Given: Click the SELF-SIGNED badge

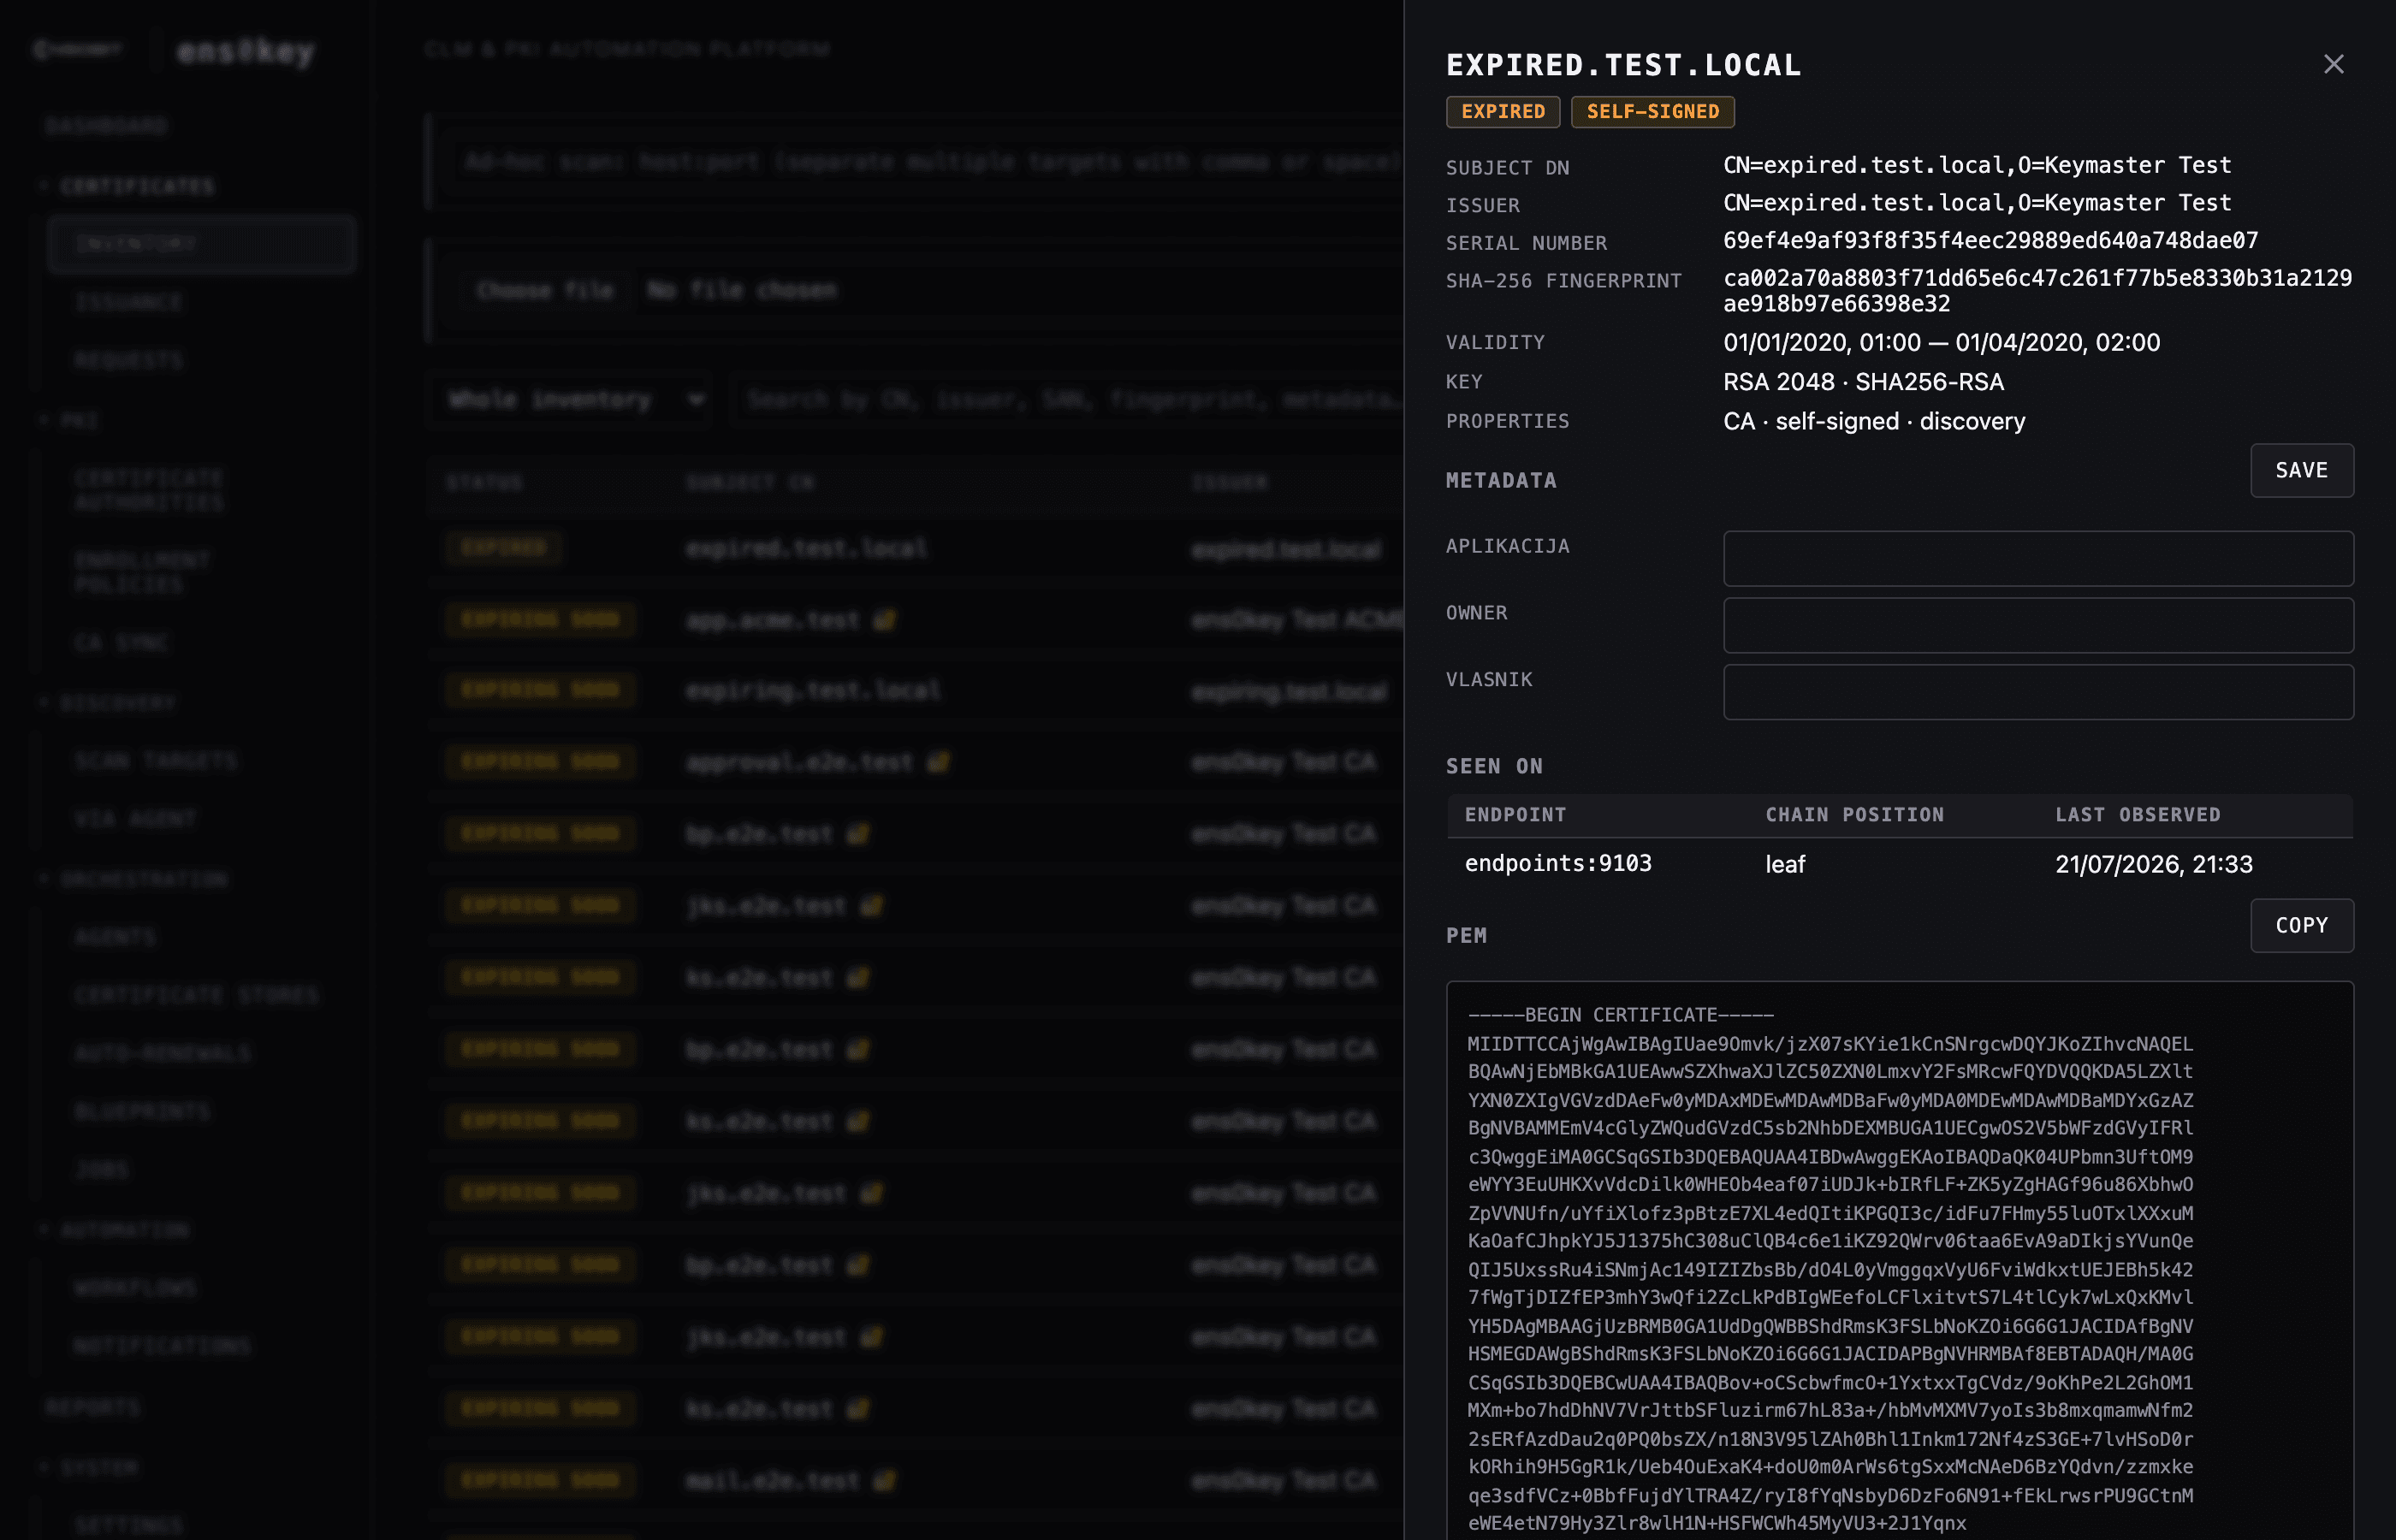Looking at the screenshot, I should (x=1652, y=111).
